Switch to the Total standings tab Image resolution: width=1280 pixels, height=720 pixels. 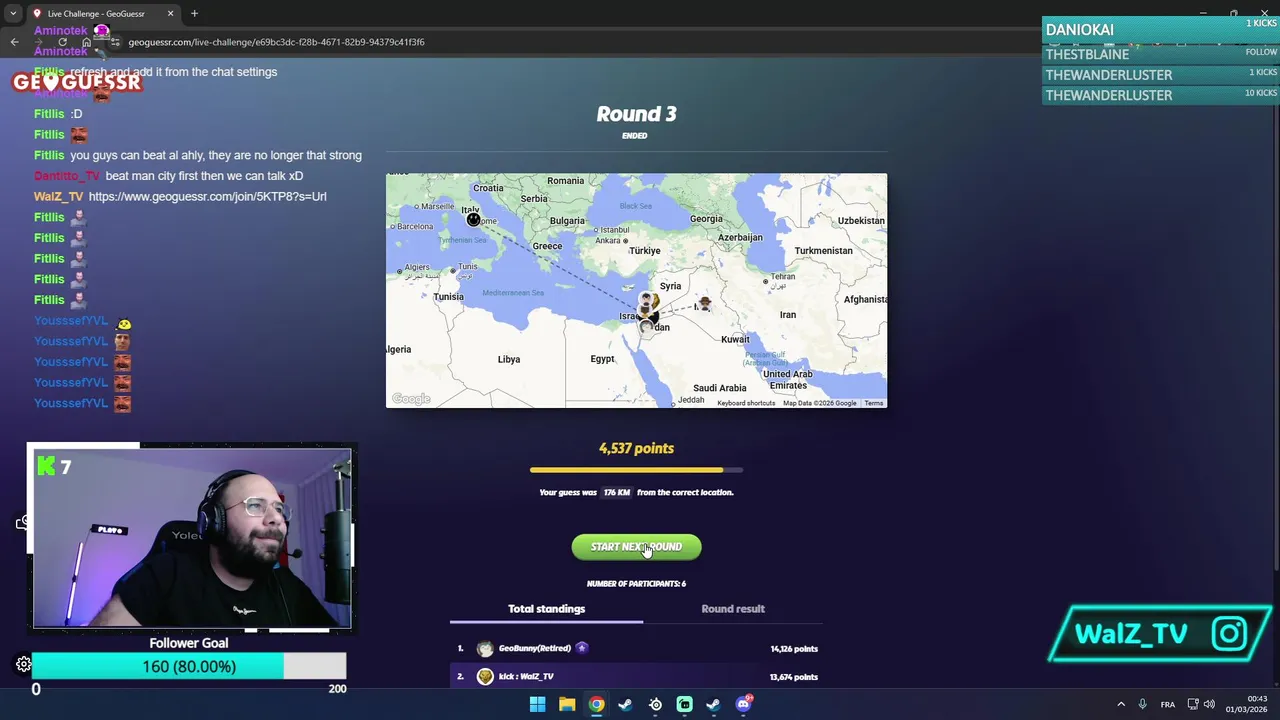[x=546, y=609]
